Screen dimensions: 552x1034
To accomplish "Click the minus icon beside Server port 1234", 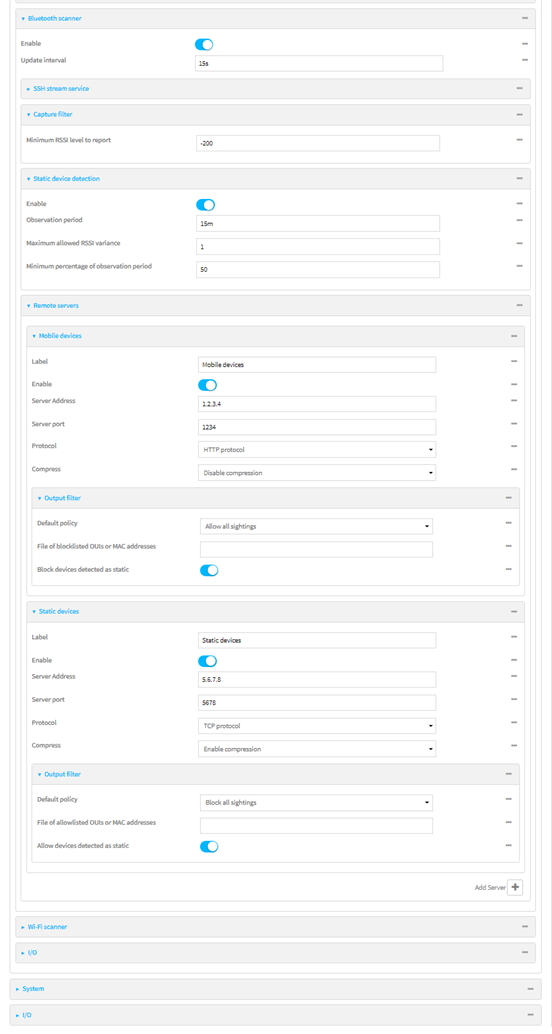I will click(514, 423).
